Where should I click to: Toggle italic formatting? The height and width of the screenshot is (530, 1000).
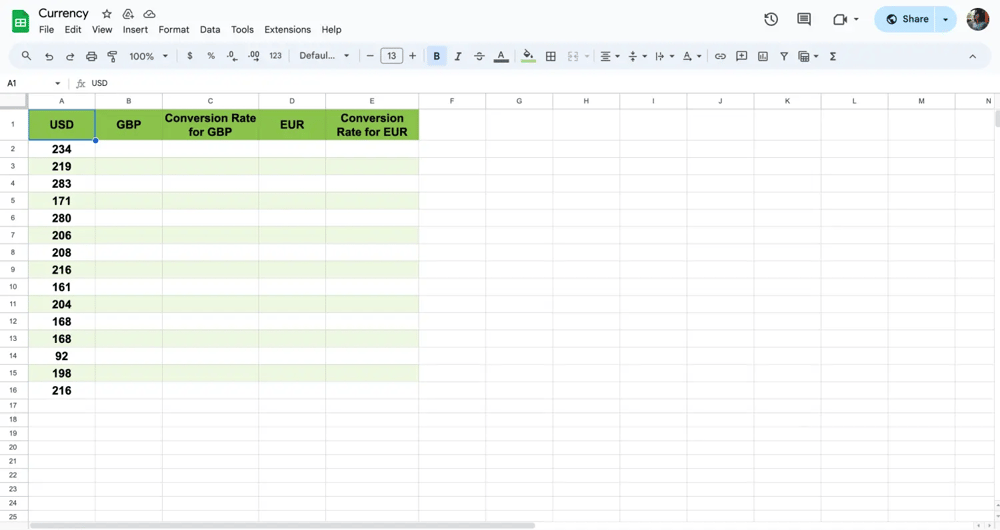pos(458,57)
